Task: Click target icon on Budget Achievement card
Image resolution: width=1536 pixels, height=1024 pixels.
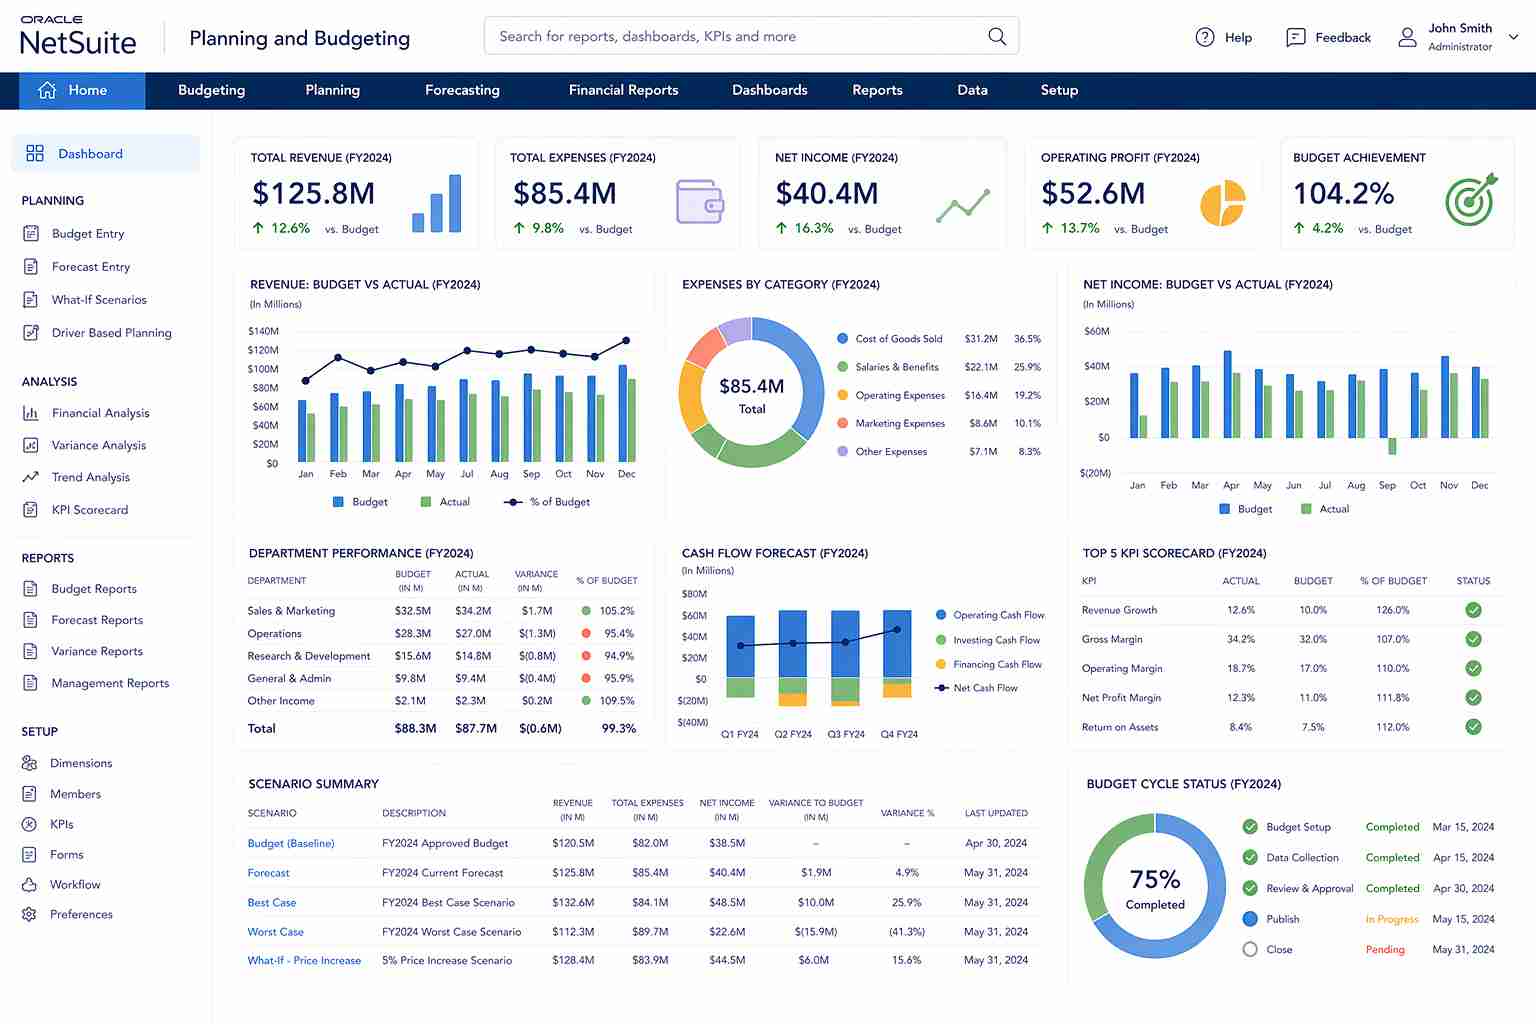Action: 1472,198
